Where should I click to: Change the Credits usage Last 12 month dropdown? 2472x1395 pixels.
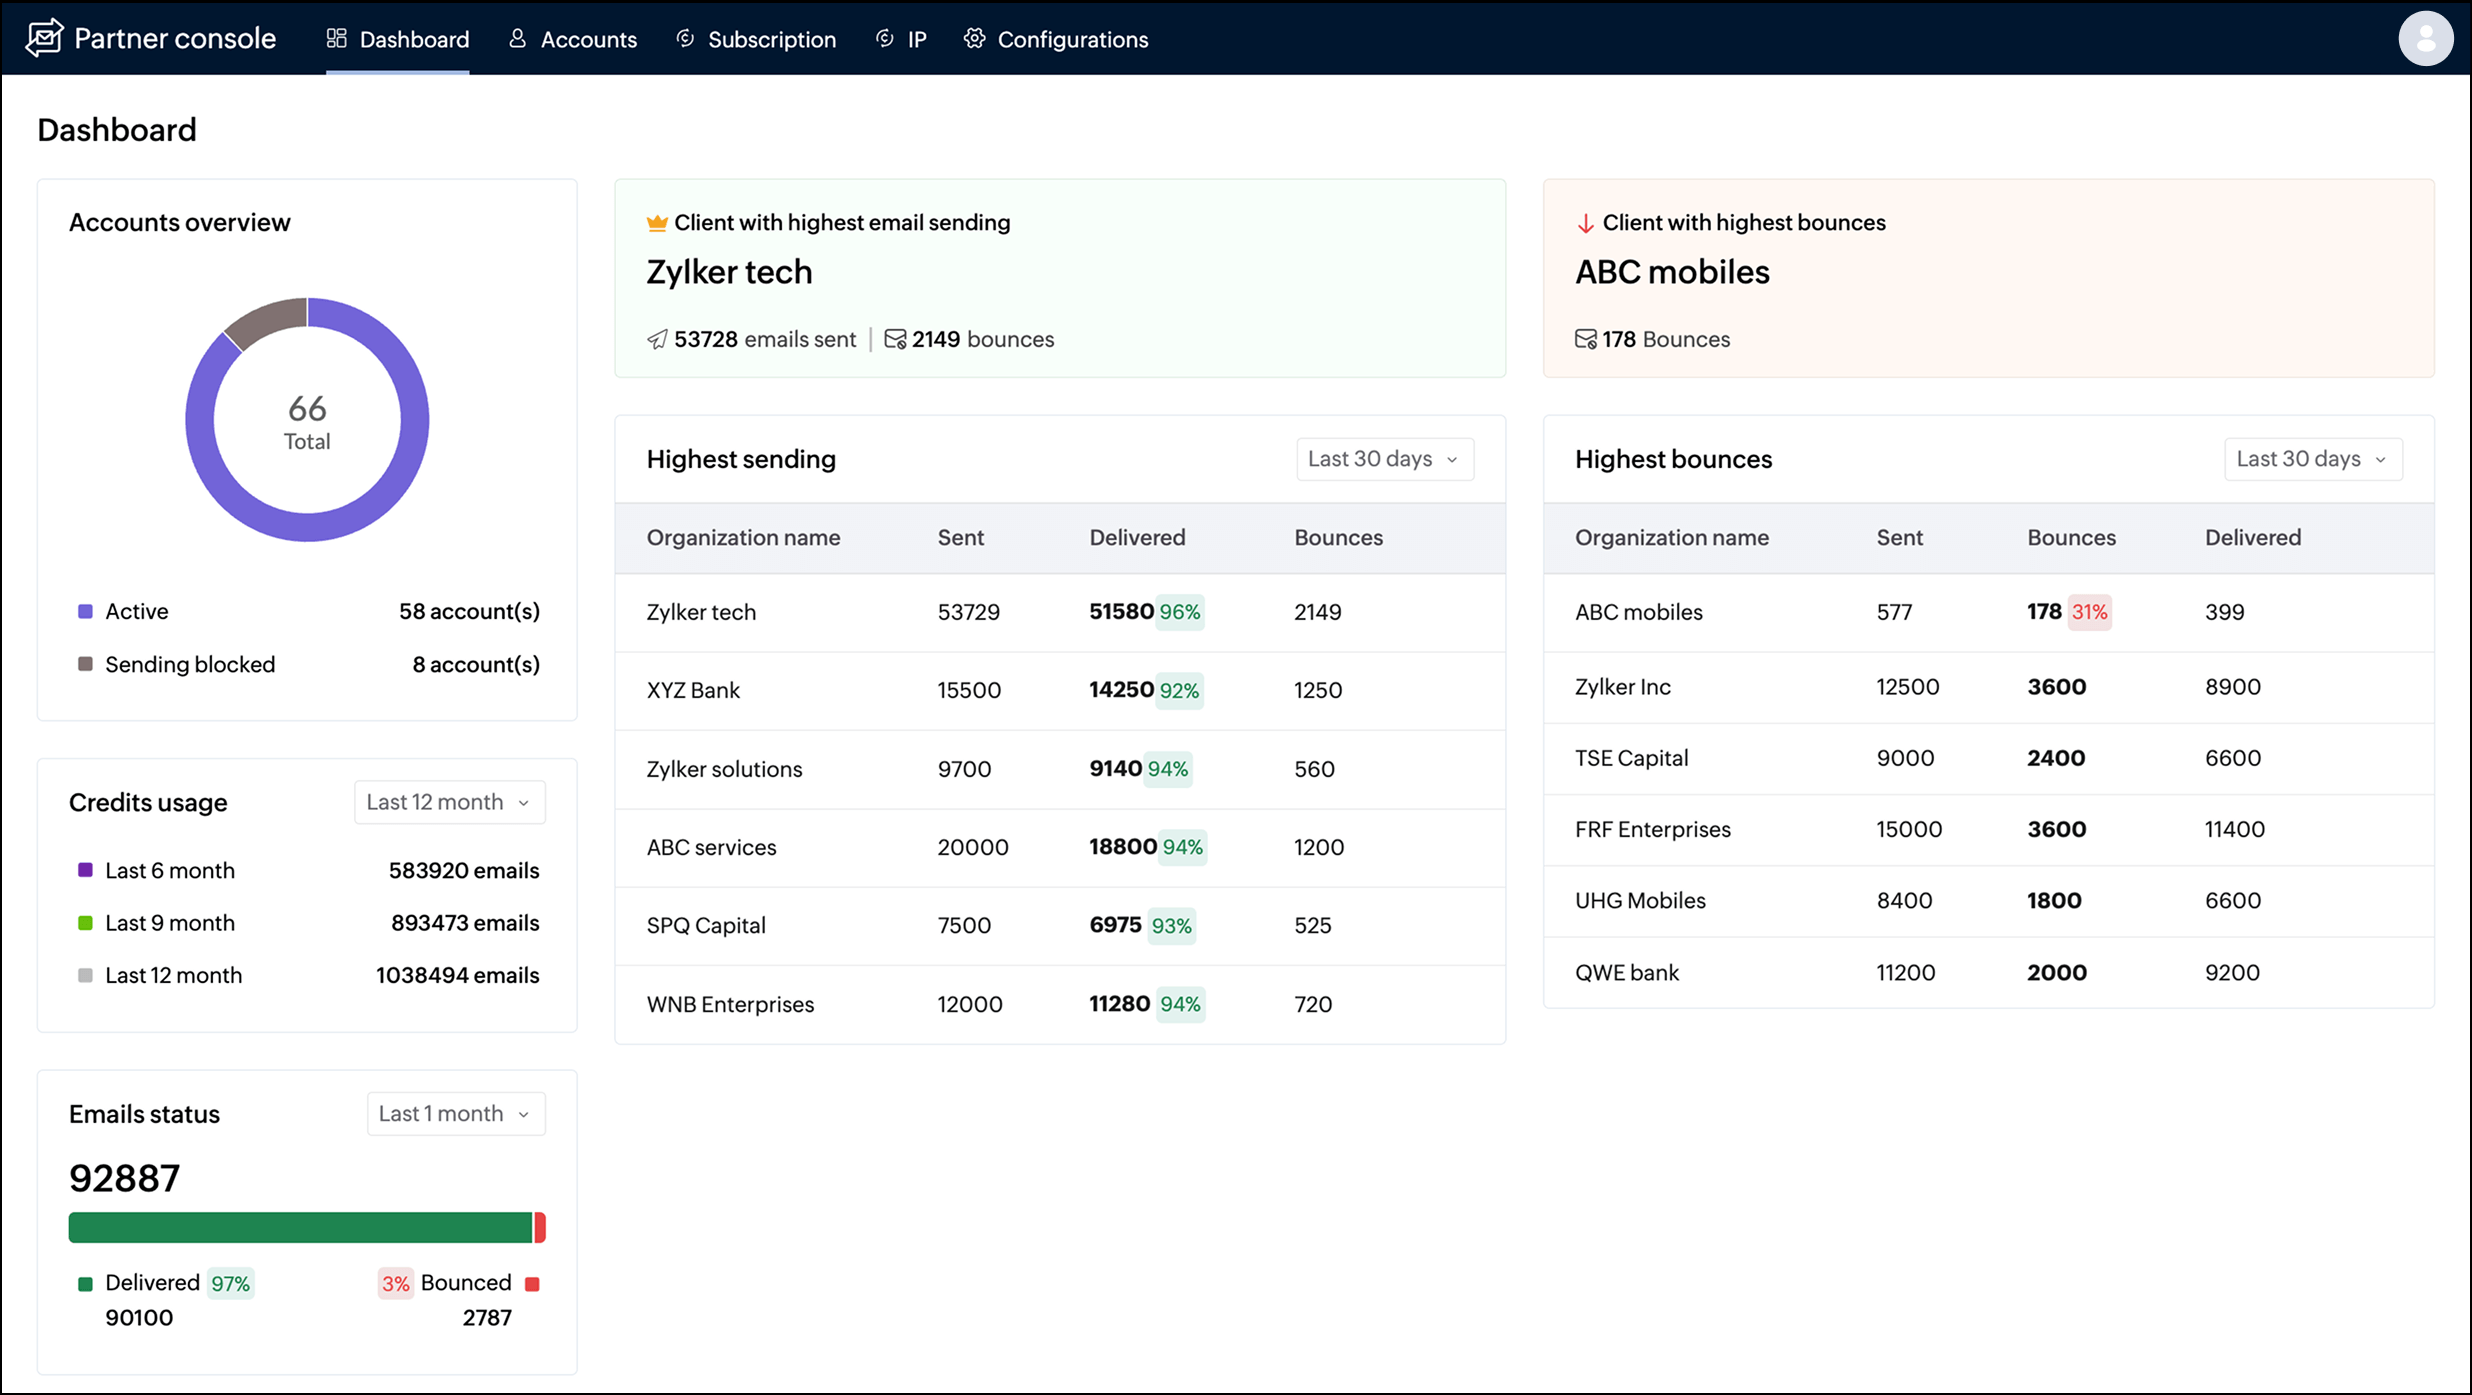coord(448,801)
